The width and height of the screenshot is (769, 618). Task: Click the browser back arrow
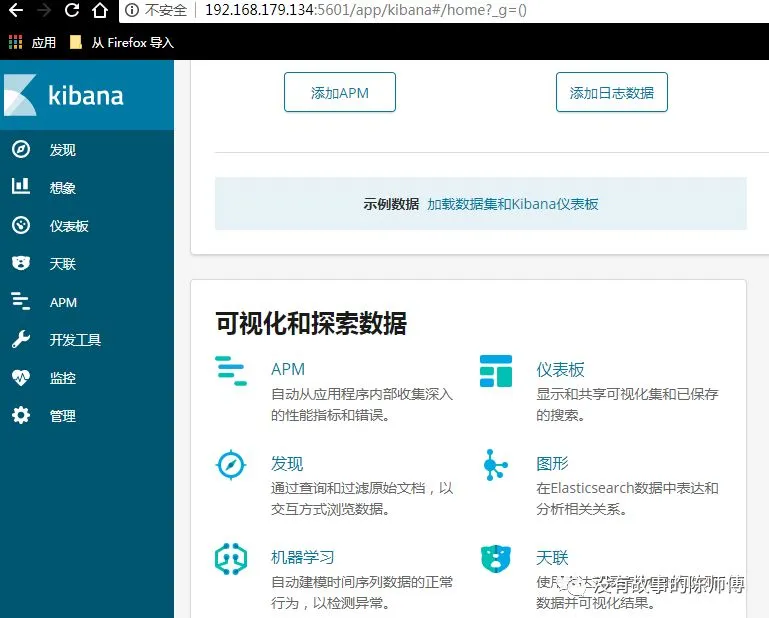(x=16, y=10)
